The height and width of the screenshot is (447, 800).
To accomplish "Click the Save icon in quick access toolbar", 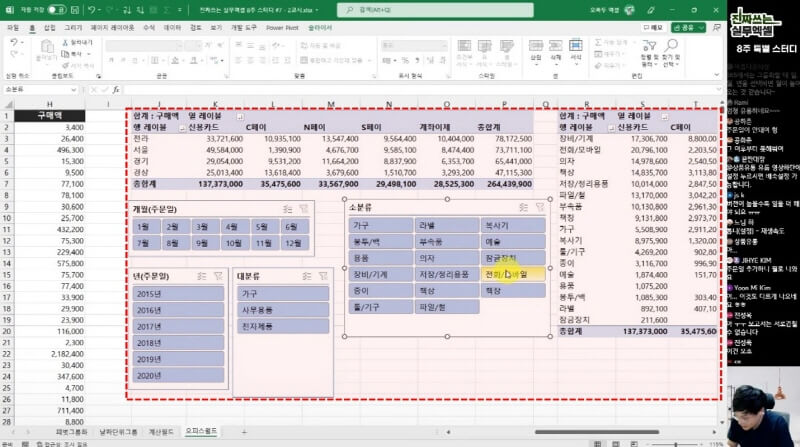I will (75, 10).
